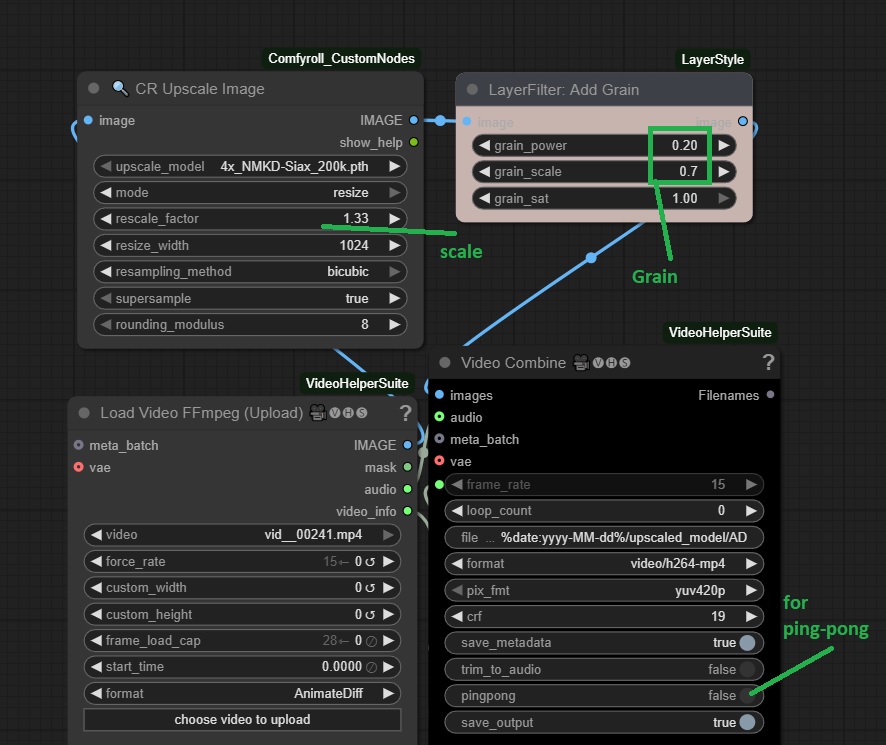Click the LayerStyle badge label
Image resolution: width=886 pixels, height=745 pixels.
712,60
